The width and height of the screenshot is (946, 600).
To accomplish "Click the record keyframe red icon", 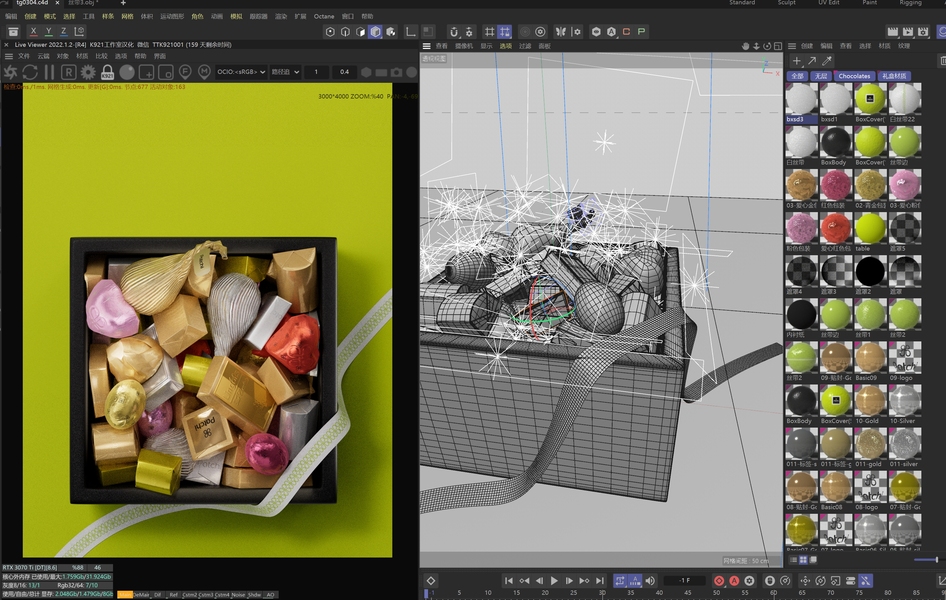I will 719,581.
